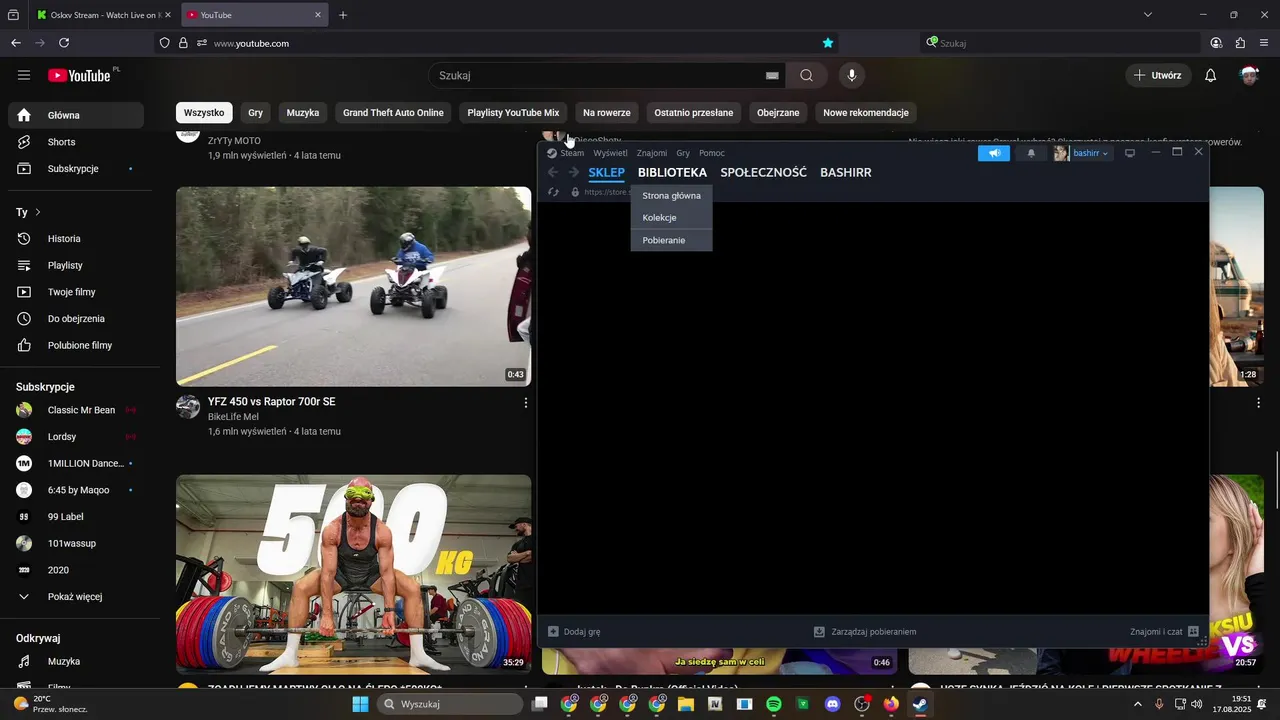
Task: Open a new browser tab
Action: (343, 15)
